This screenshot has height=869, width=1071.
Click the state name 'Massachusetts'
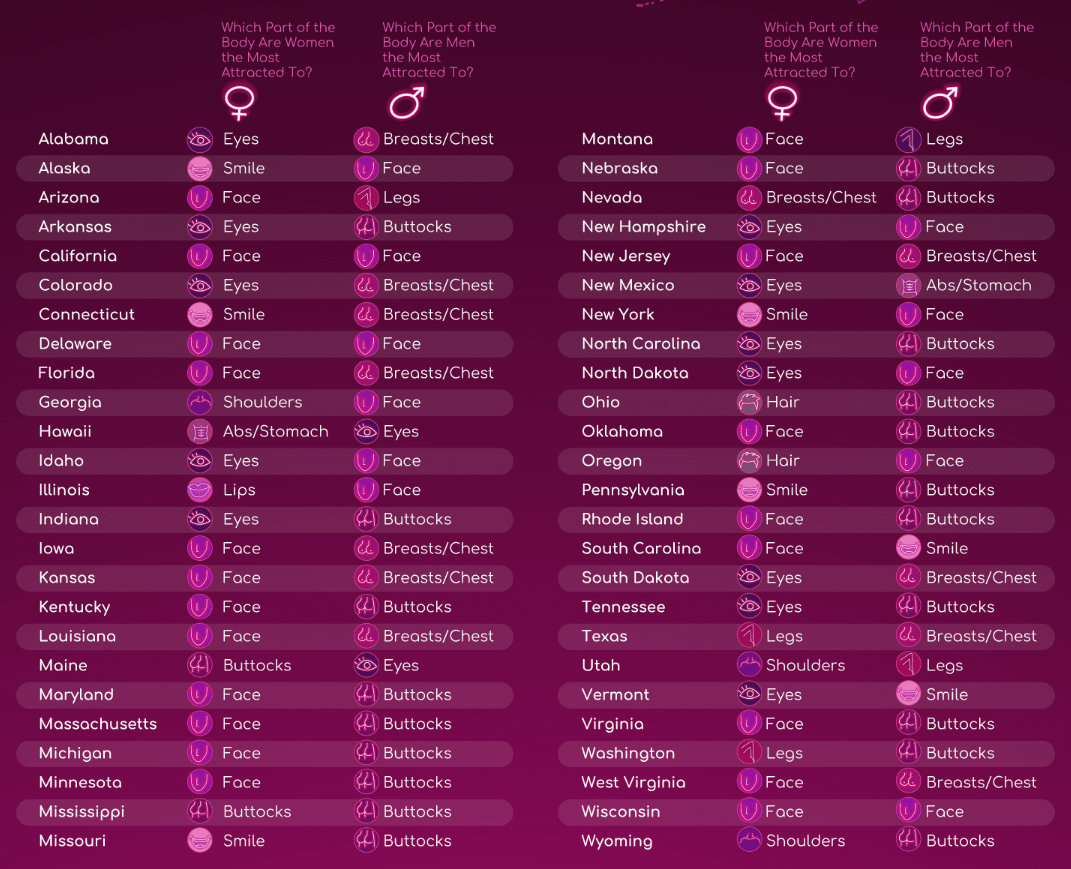coord(98,724)
